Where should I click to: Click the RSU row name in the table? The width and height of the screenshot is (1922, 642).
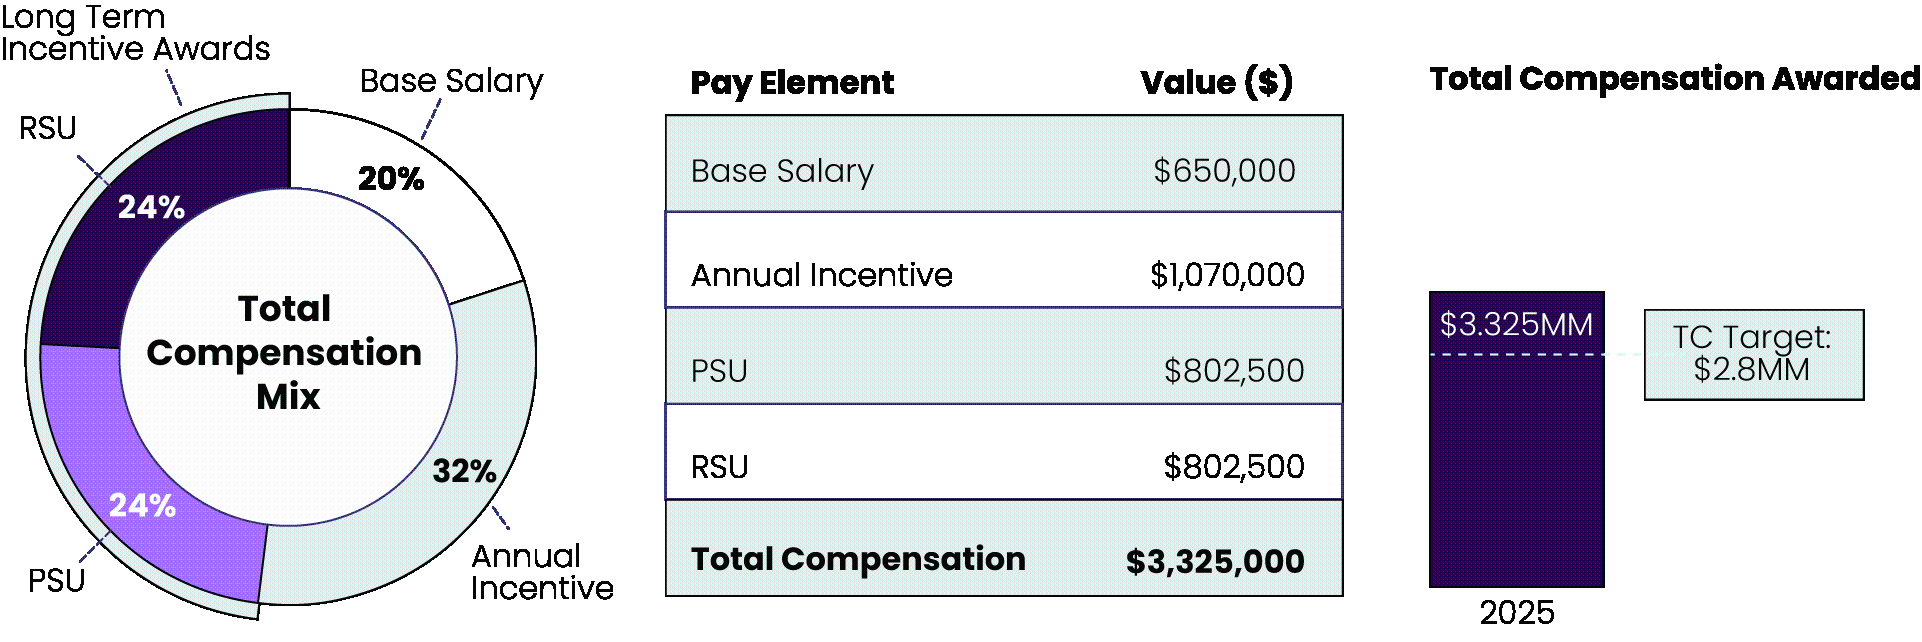(719, 467)
